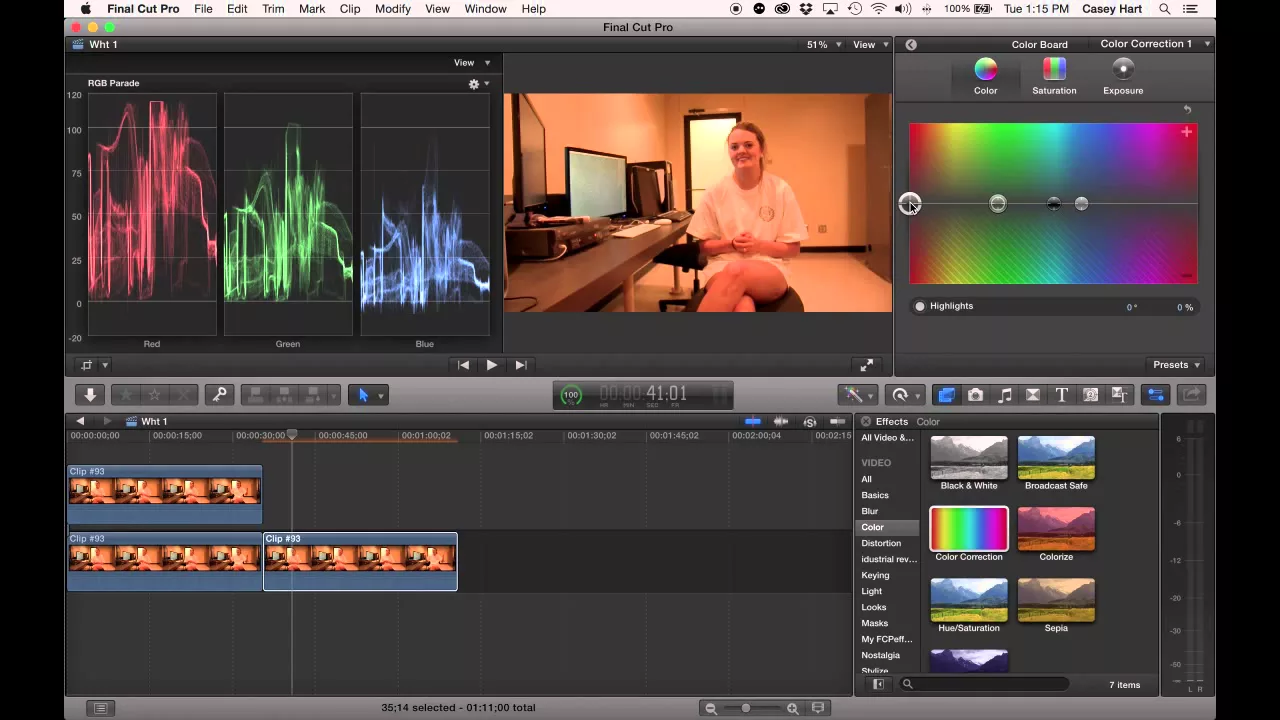This screenshot has width=1280, height=720.
Task: Open the Select arrow tool menu
Action: [x=368, y=395]
